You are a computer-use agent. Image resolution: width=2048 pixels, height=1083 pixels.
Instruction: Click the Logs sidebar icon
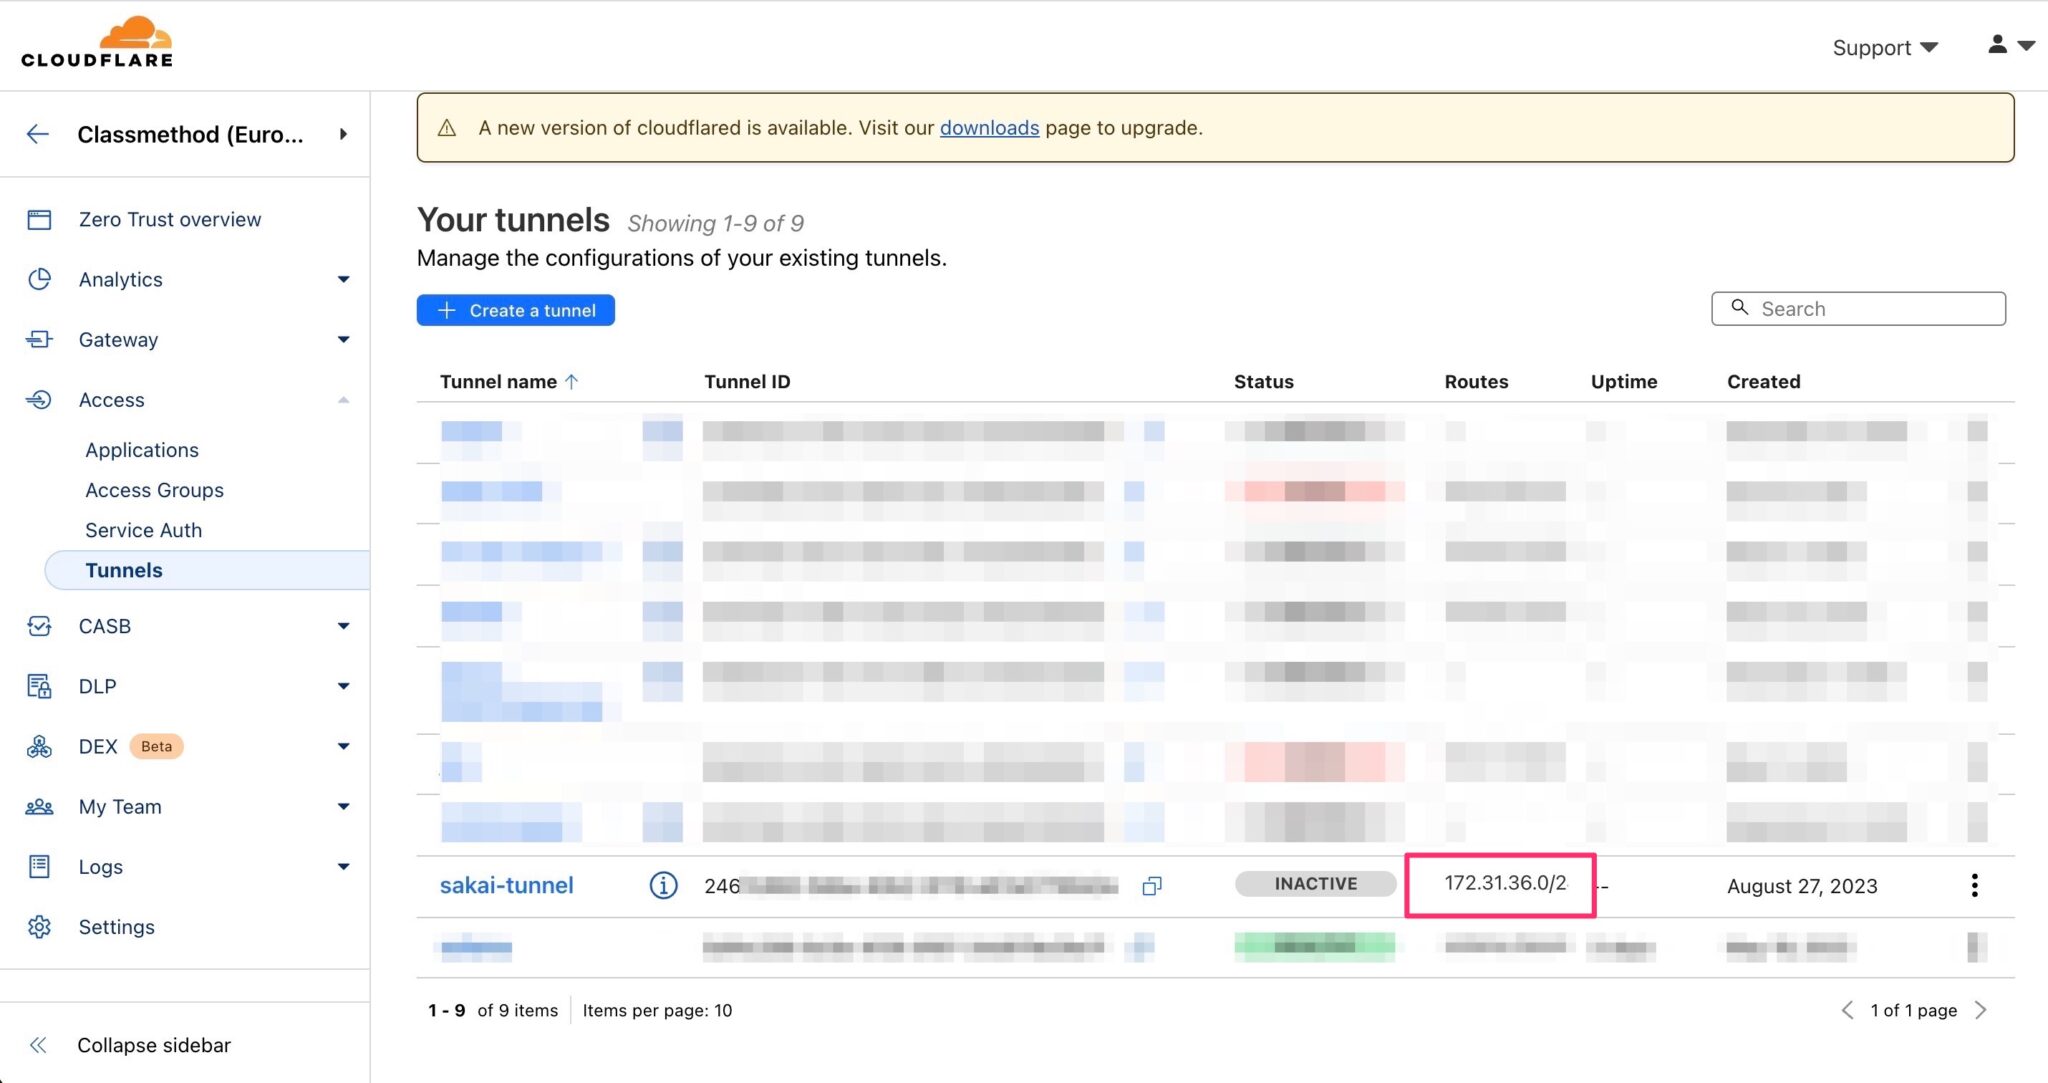pyautogui.click(x=39, y=867)
